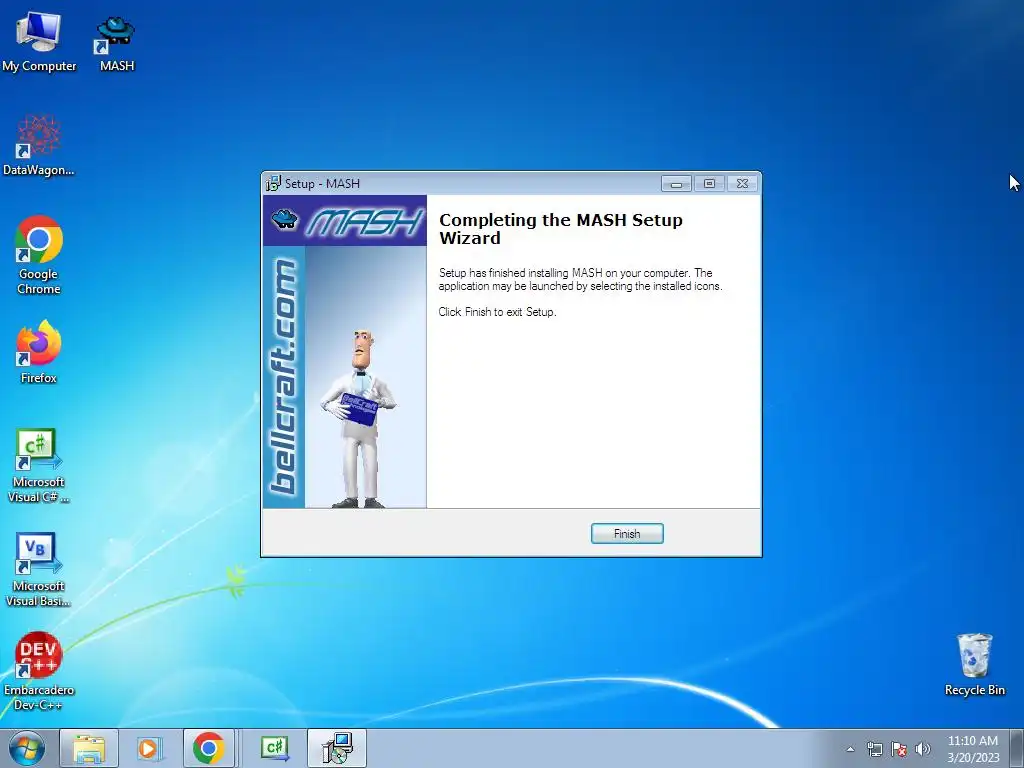This screenshot has height=768, width=1024.
Task: Switch to Chrome in the taskbar
Action: point(208,748)
